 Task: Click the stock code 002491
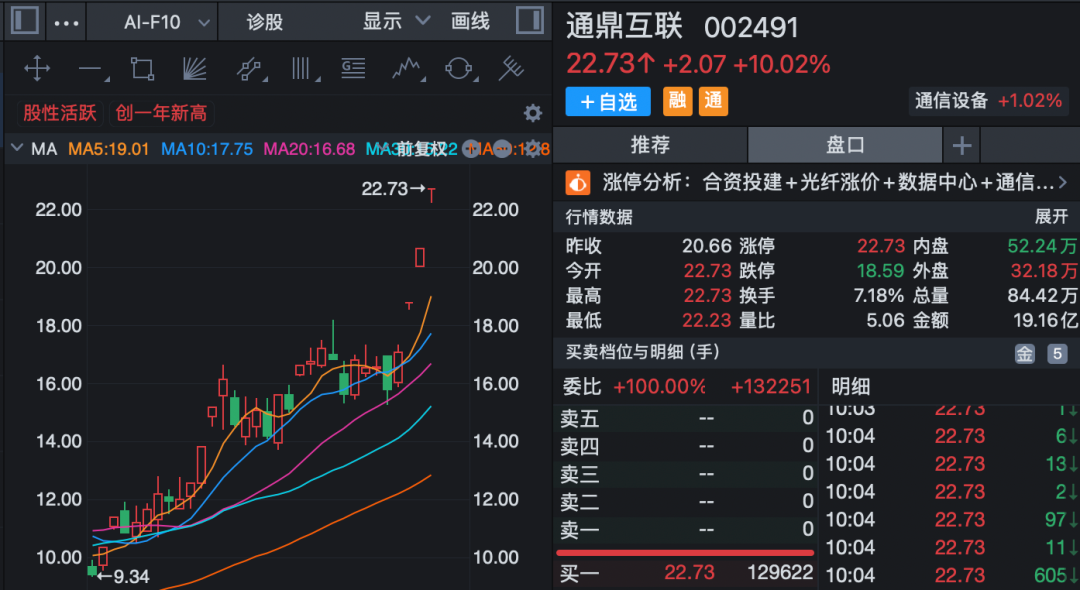(751, 28)
